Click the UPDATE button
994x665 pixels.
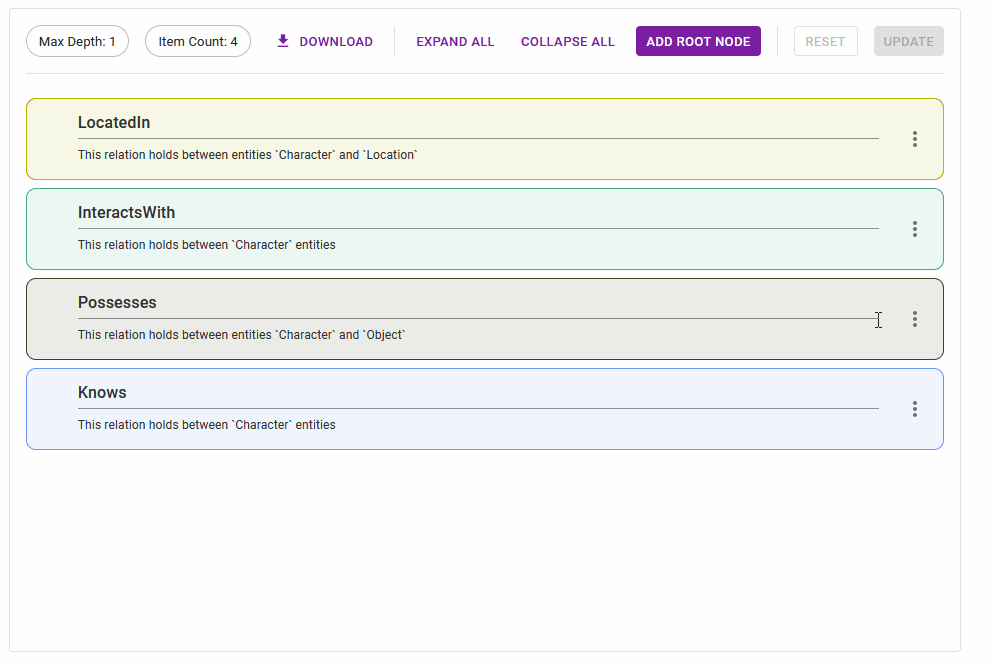[x=908, y=41]
